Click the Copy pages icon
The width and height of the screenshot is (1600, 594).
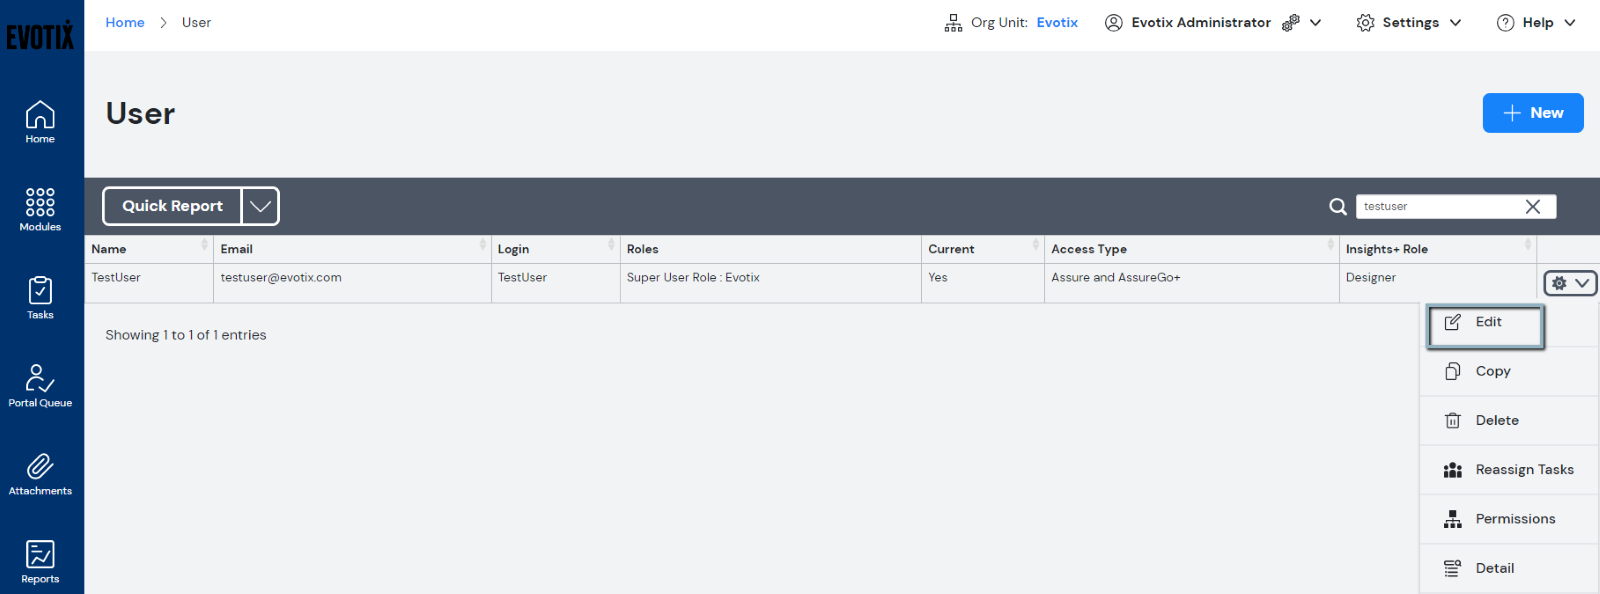point(1453,371)
